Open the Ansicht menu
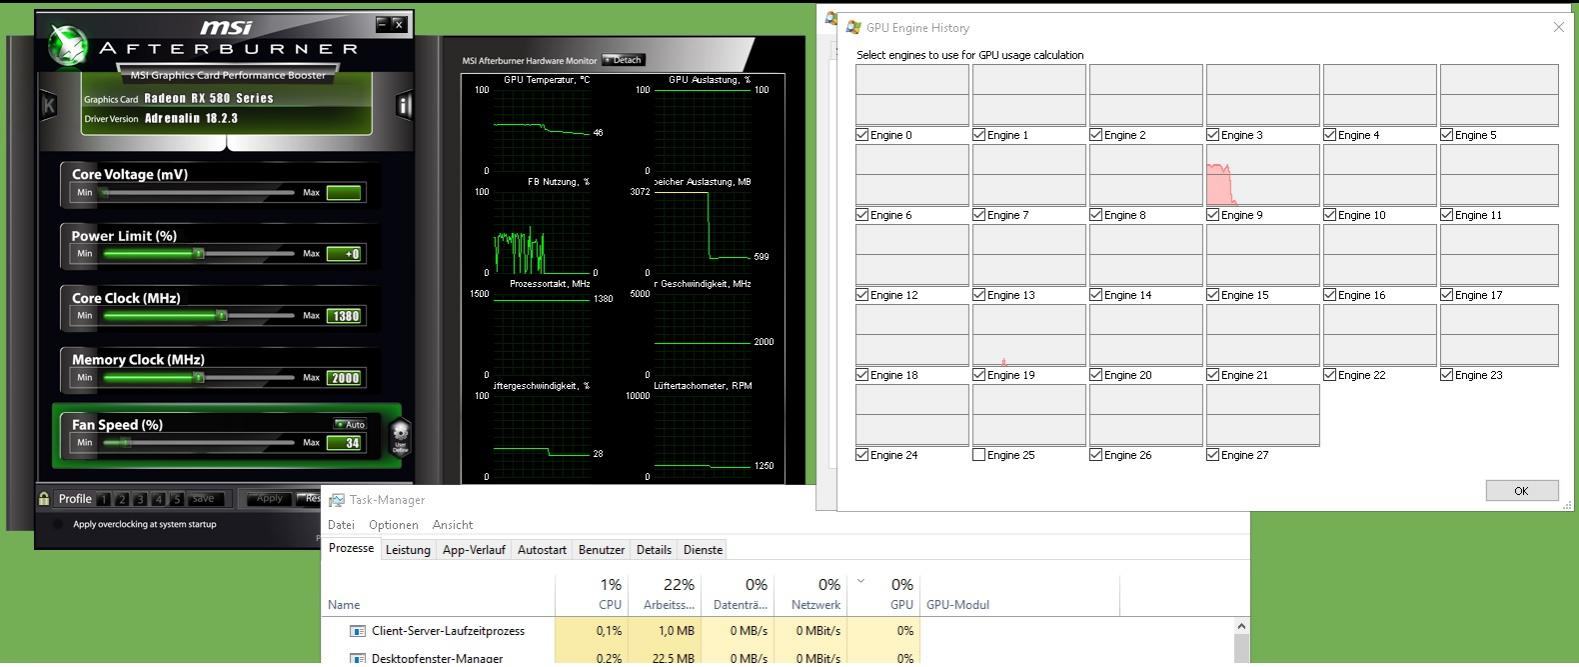This screenshot has width=1579, height=667. coord(453,525)
